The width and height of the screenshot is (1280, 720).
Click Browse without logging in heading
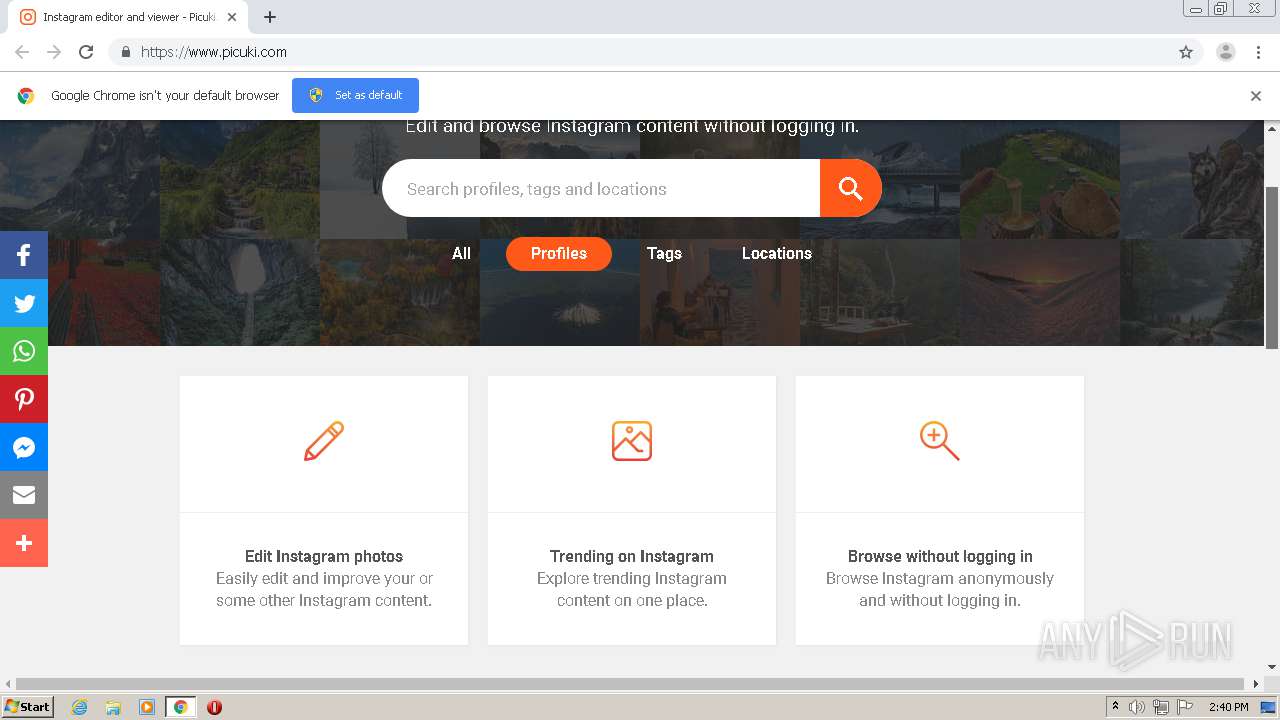tap(940, 556)
